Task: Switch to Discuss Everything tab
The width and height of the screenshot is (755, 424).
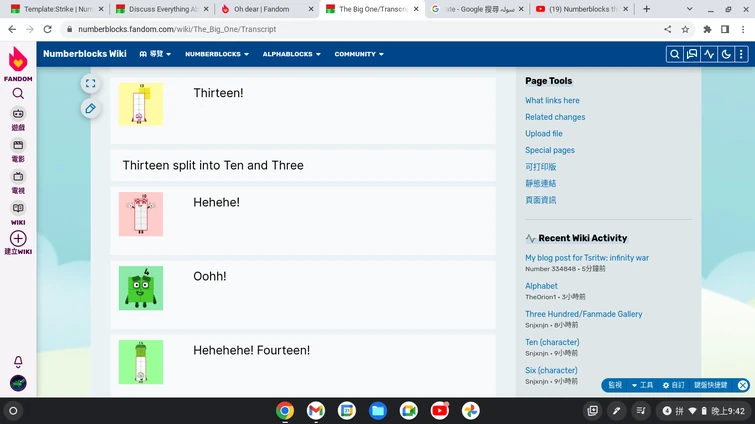Action: coord(162,9)
